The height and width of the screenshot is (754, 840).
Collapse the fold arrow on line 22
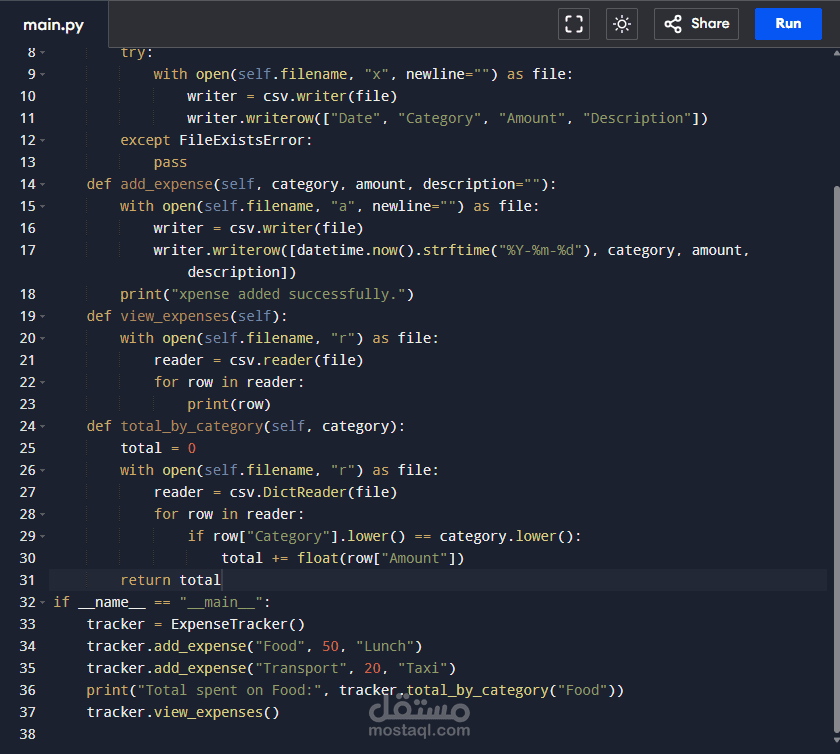coord(42,382)
